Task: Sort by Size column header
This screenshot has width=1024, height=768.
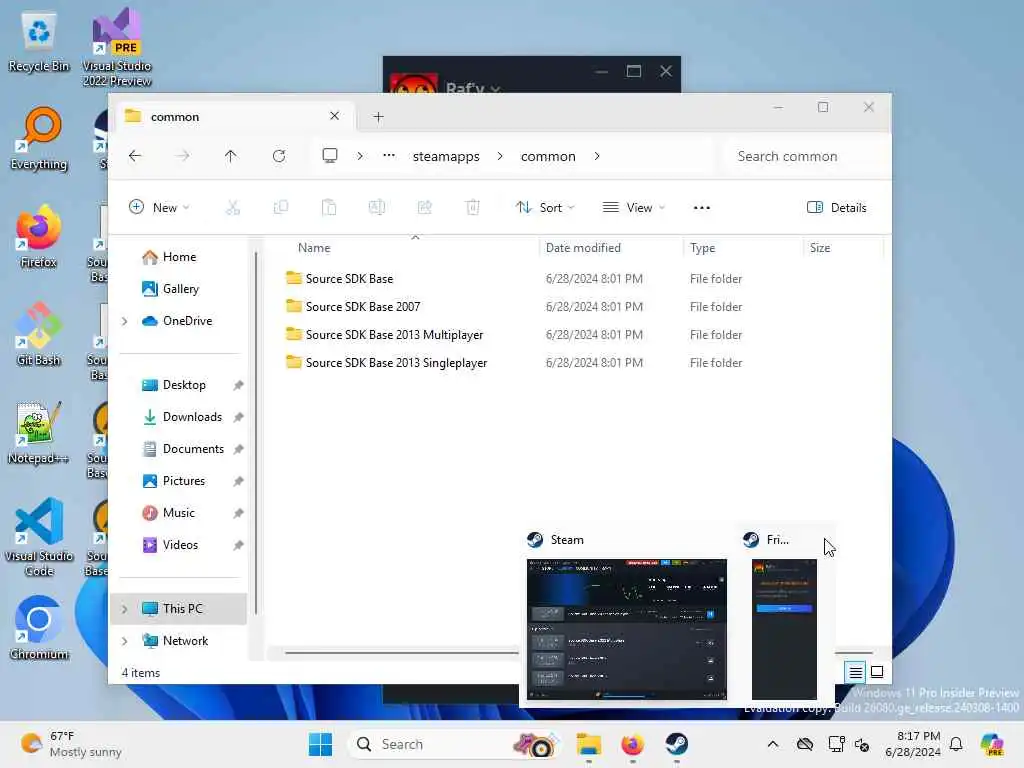Action: point(842,248)
